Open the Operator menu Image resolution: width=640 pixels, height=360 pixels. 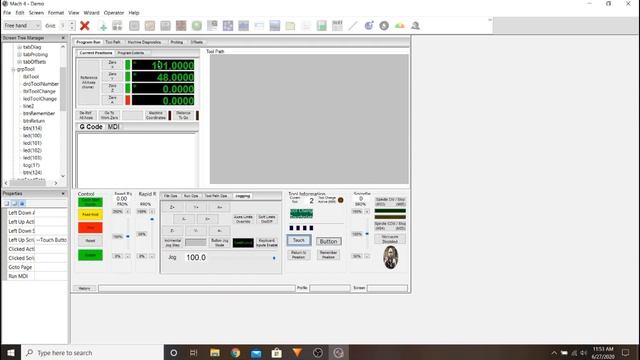point(113,13)
